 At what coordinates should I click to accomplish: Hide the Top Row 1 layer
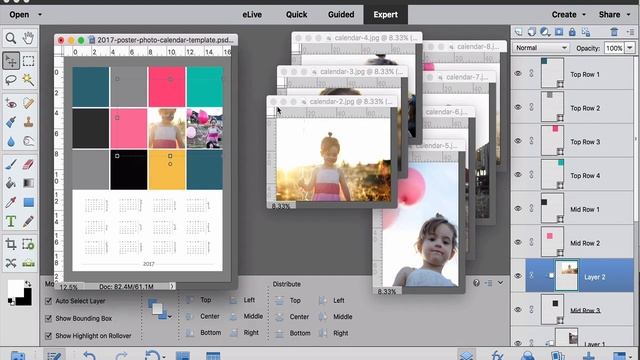518,74
